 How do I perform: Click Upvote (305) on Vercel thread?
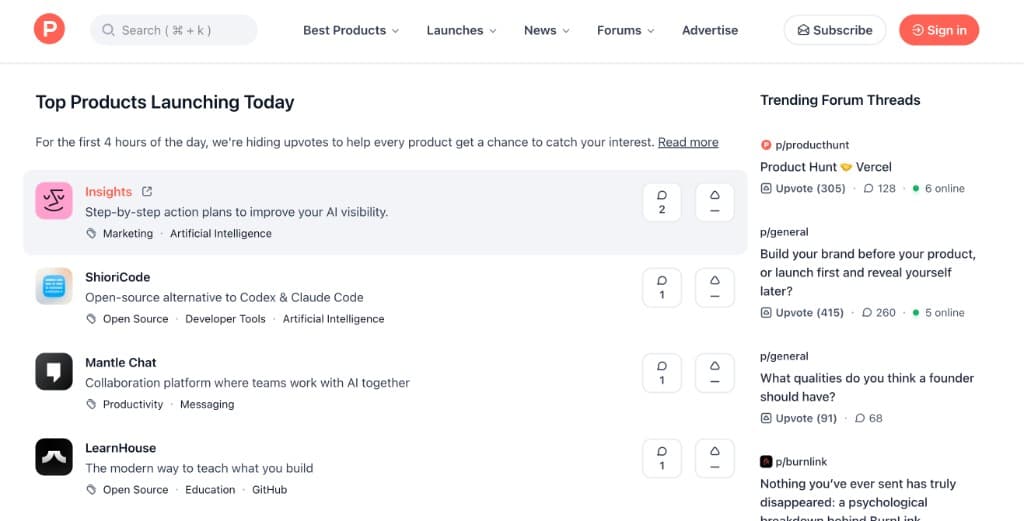[x=803, y=189]
